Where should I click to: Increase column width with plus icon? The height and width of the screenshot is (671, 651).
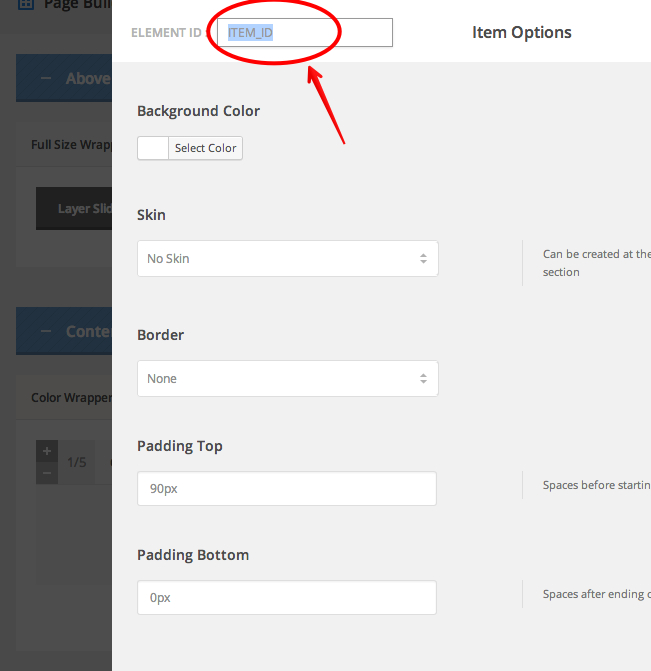pos(47,452)
